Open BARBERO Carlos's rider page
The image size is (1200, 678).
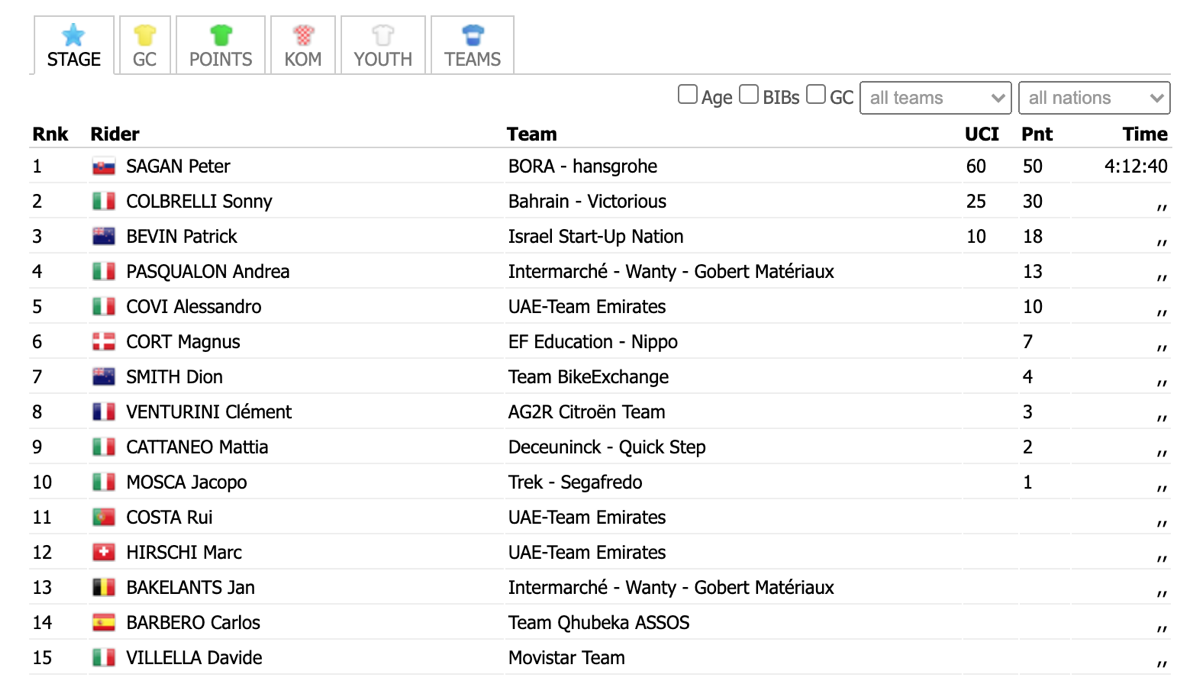click(193, 622)
